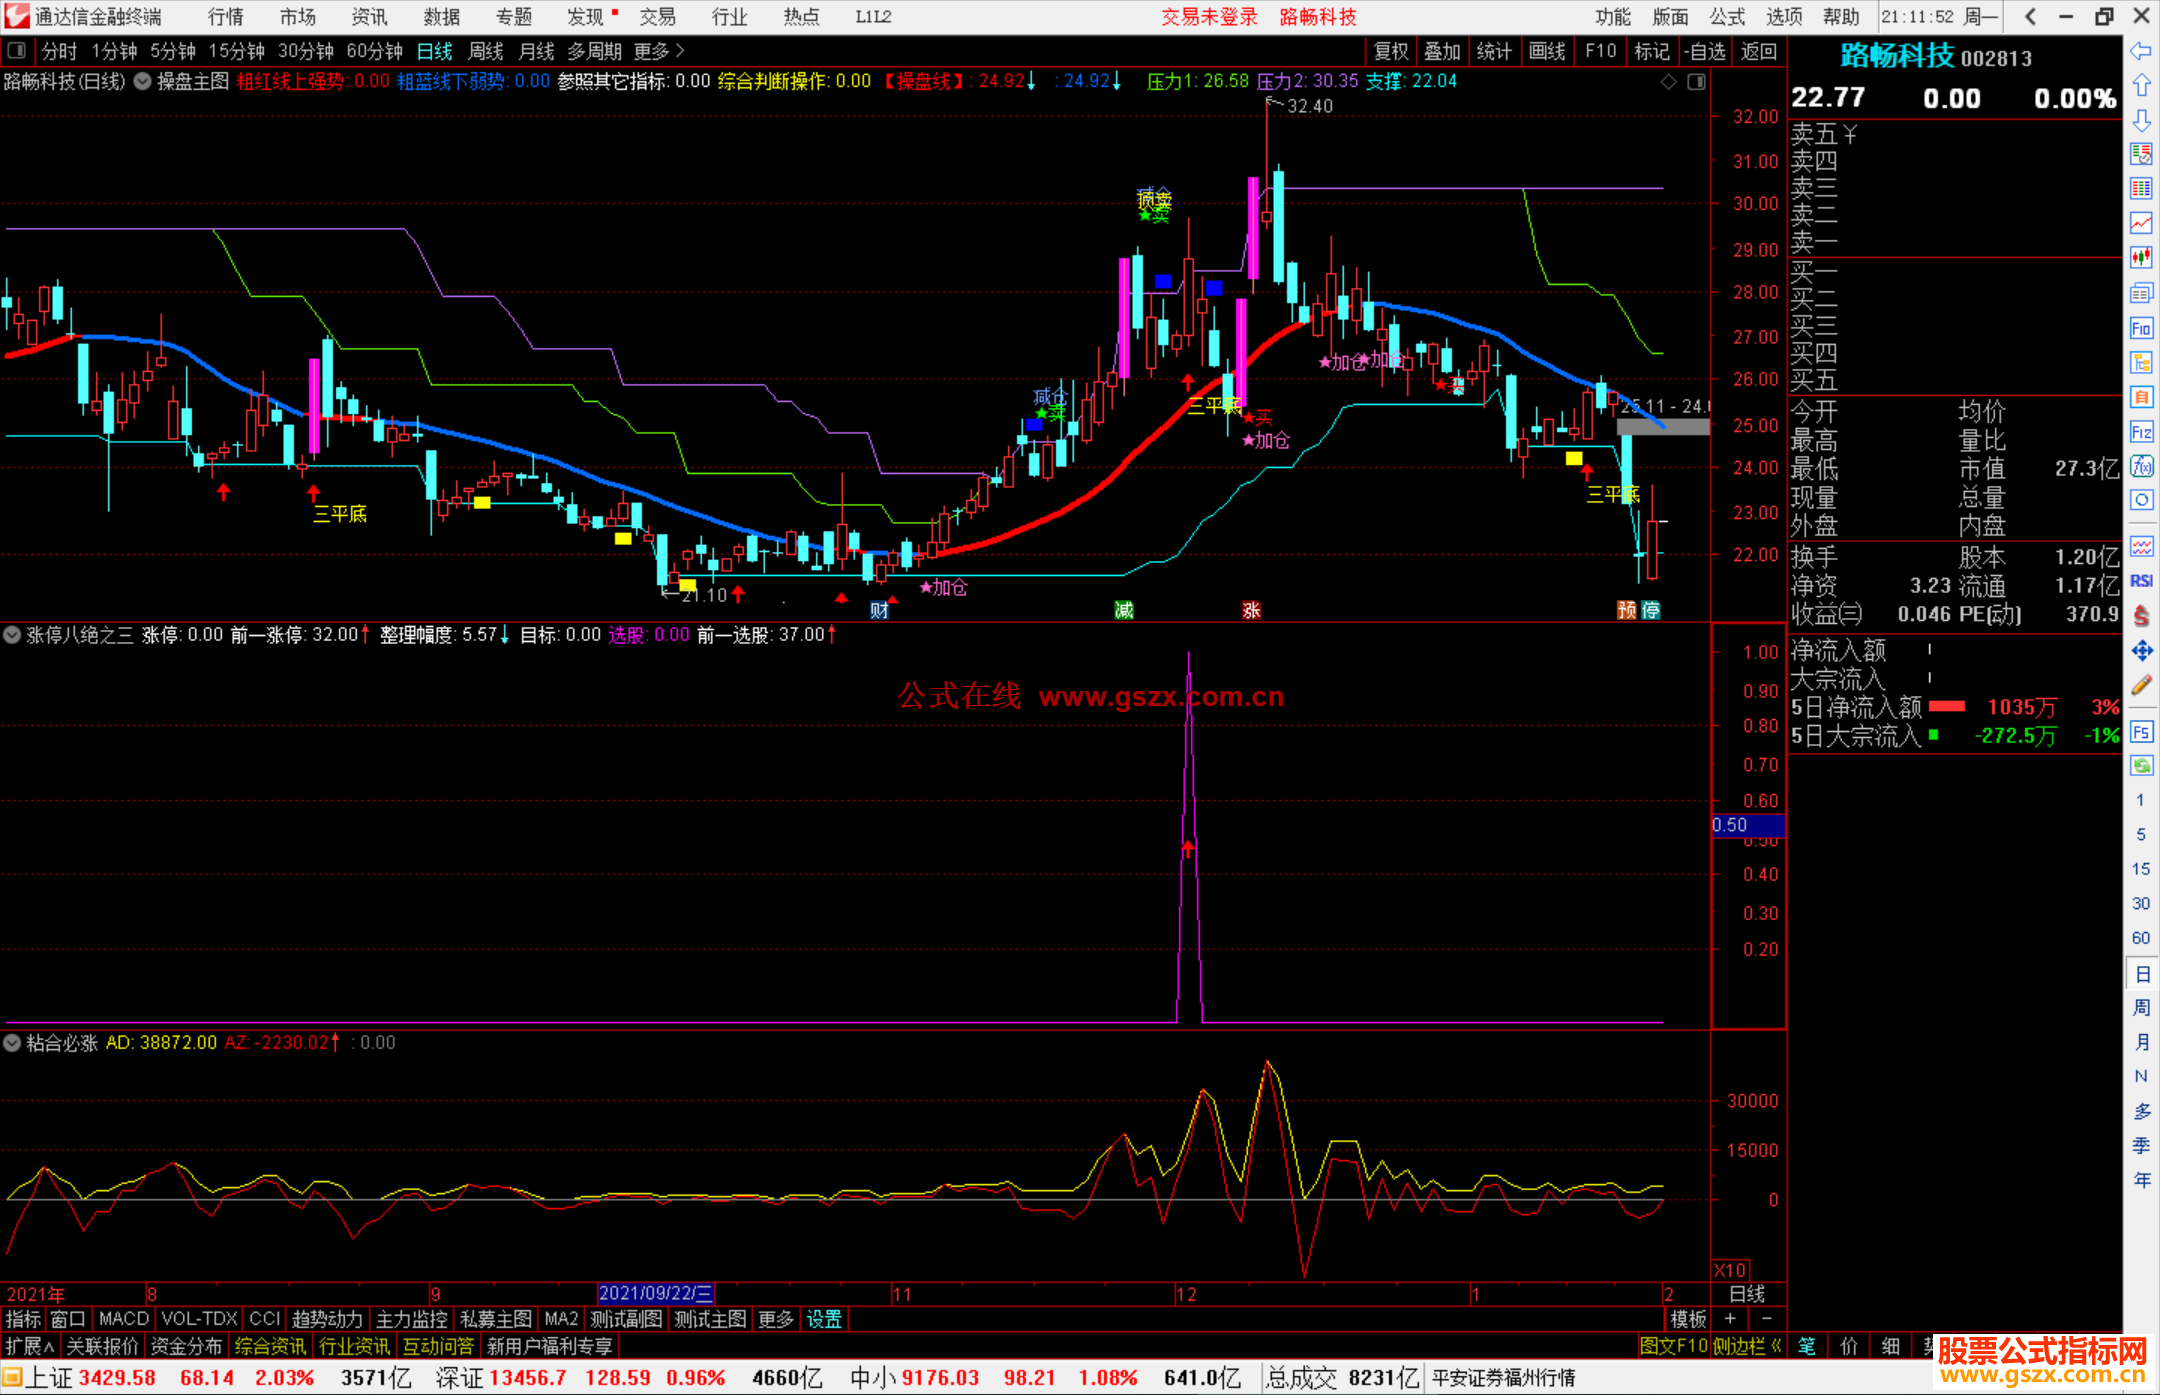Open the 行情 menu

(x=226, y=17)
